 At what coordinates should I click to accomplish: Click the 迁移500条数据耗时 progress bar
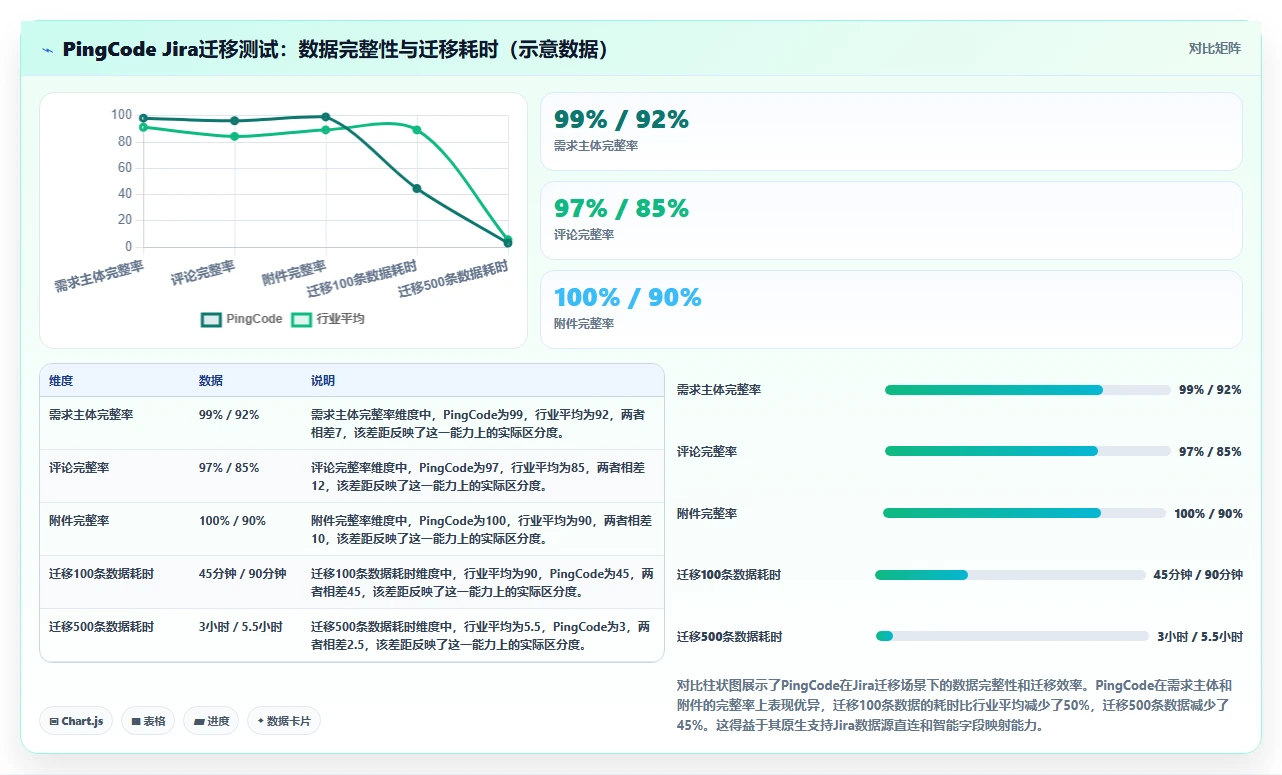point(1012,636)
